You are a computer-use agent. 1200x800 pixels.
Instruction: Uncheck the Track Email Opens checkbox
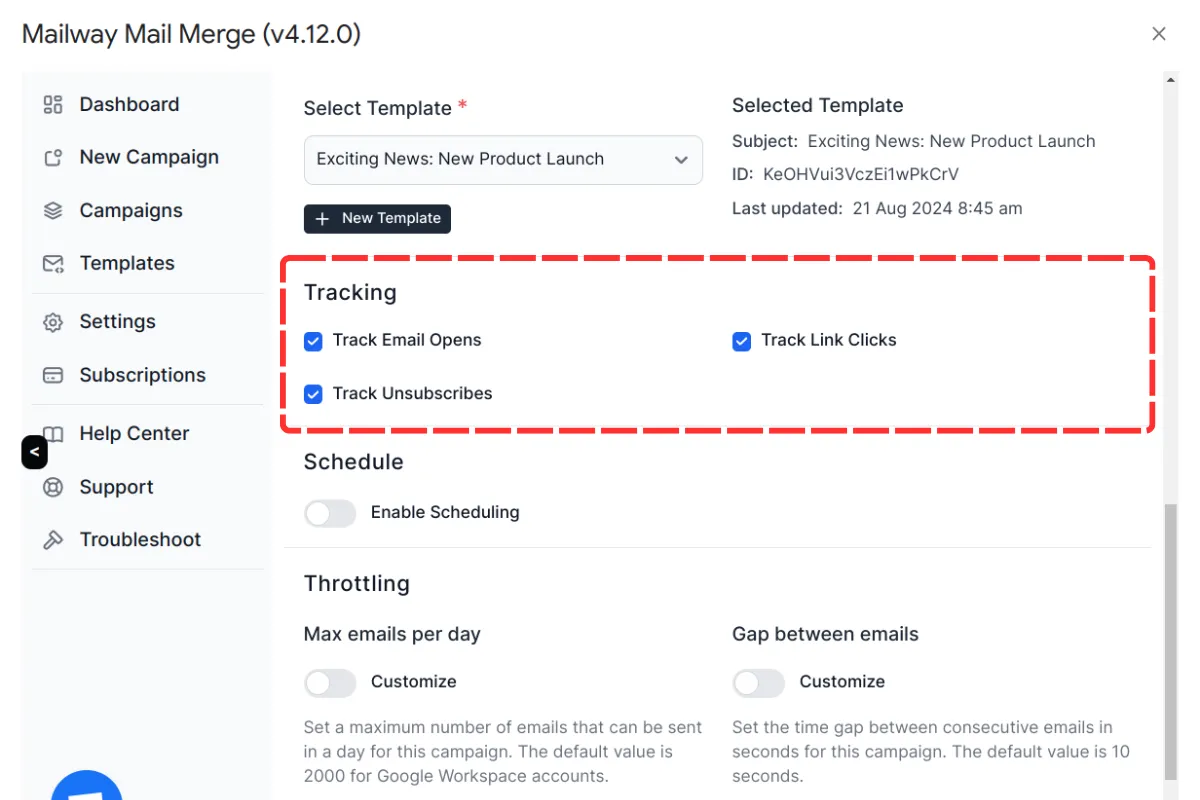[x=314, y=341]
